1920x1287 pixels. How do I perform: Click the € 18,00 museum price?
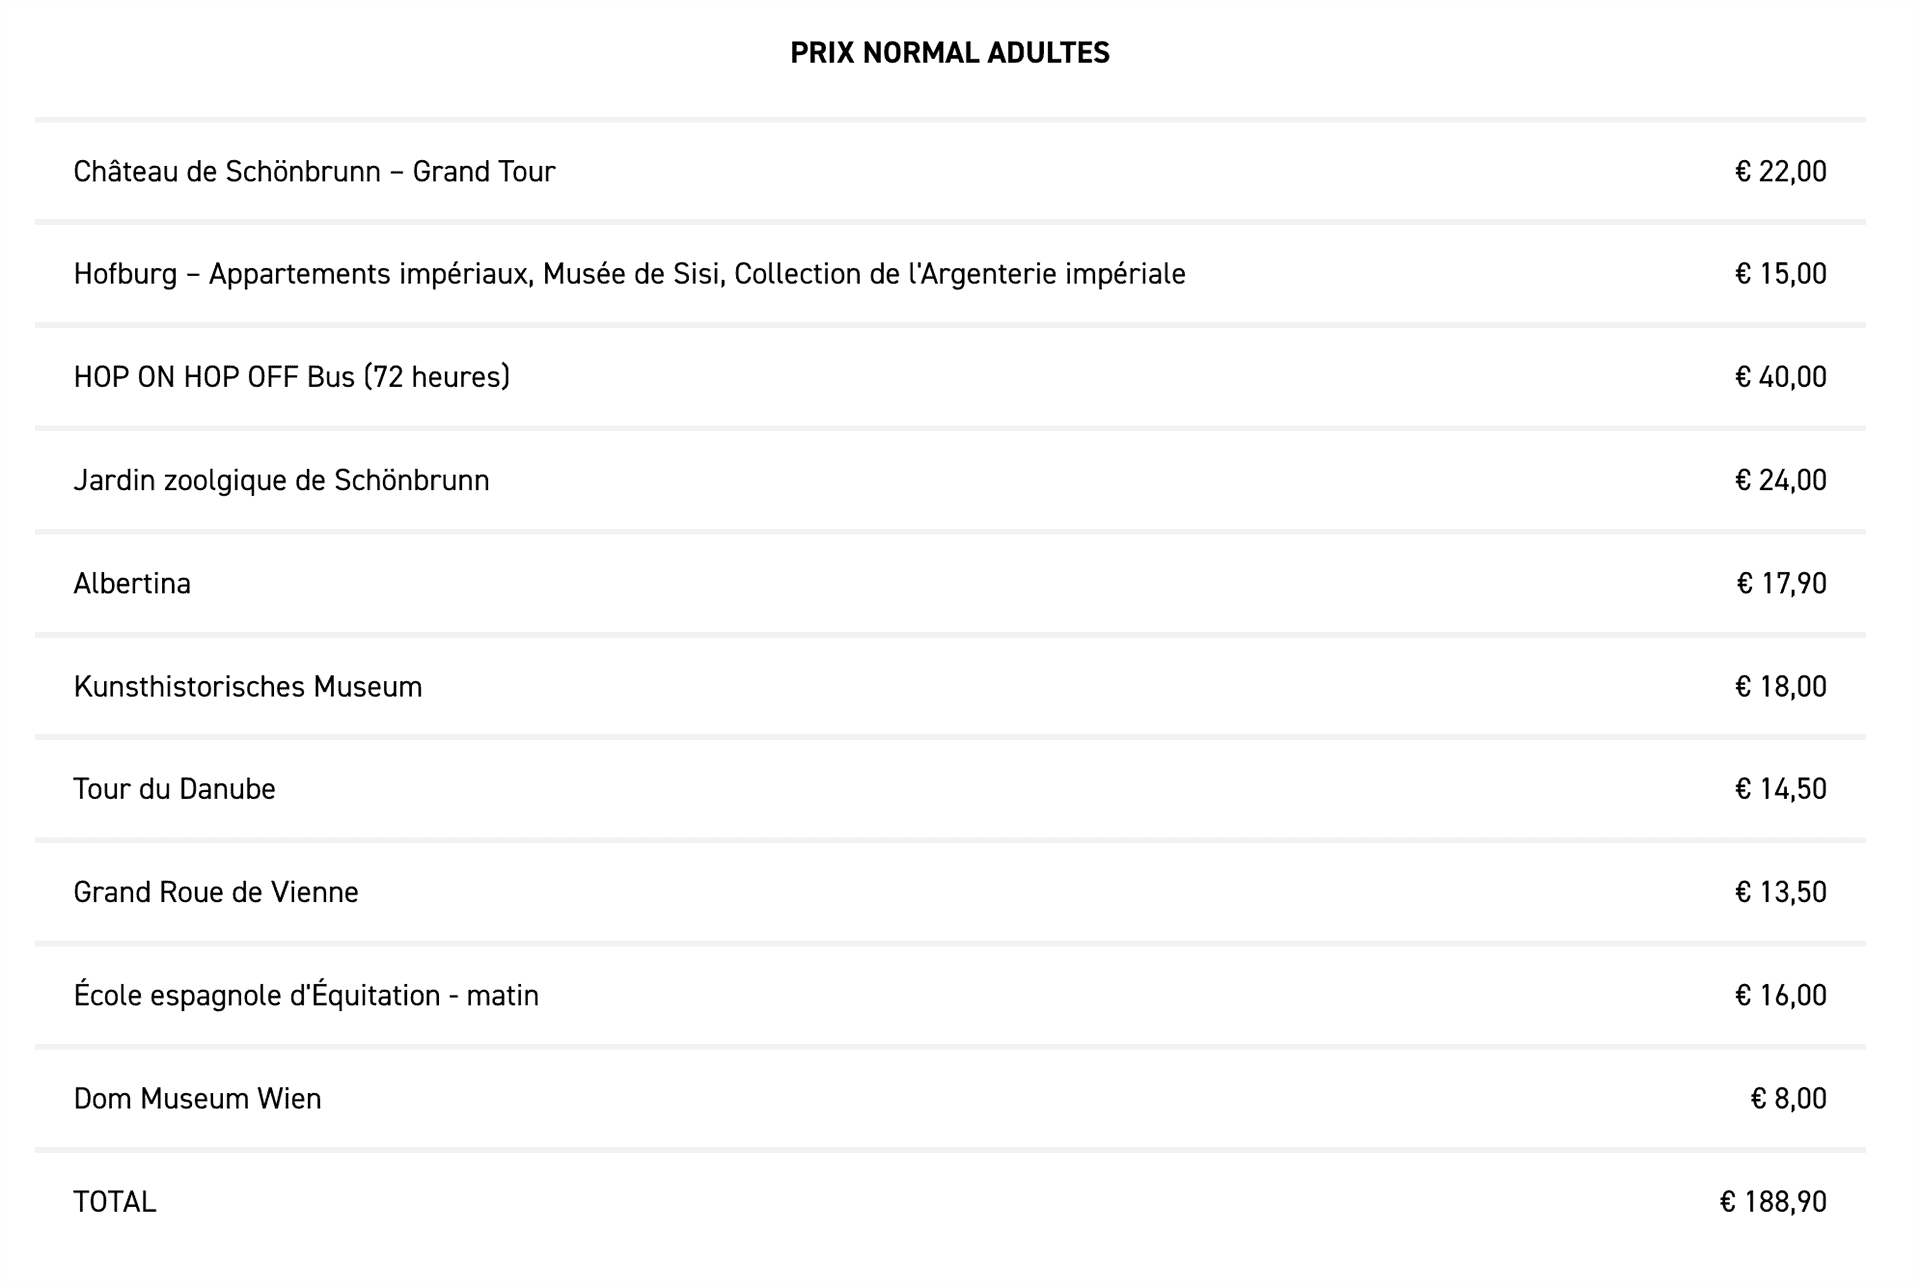pos(1780,687)
